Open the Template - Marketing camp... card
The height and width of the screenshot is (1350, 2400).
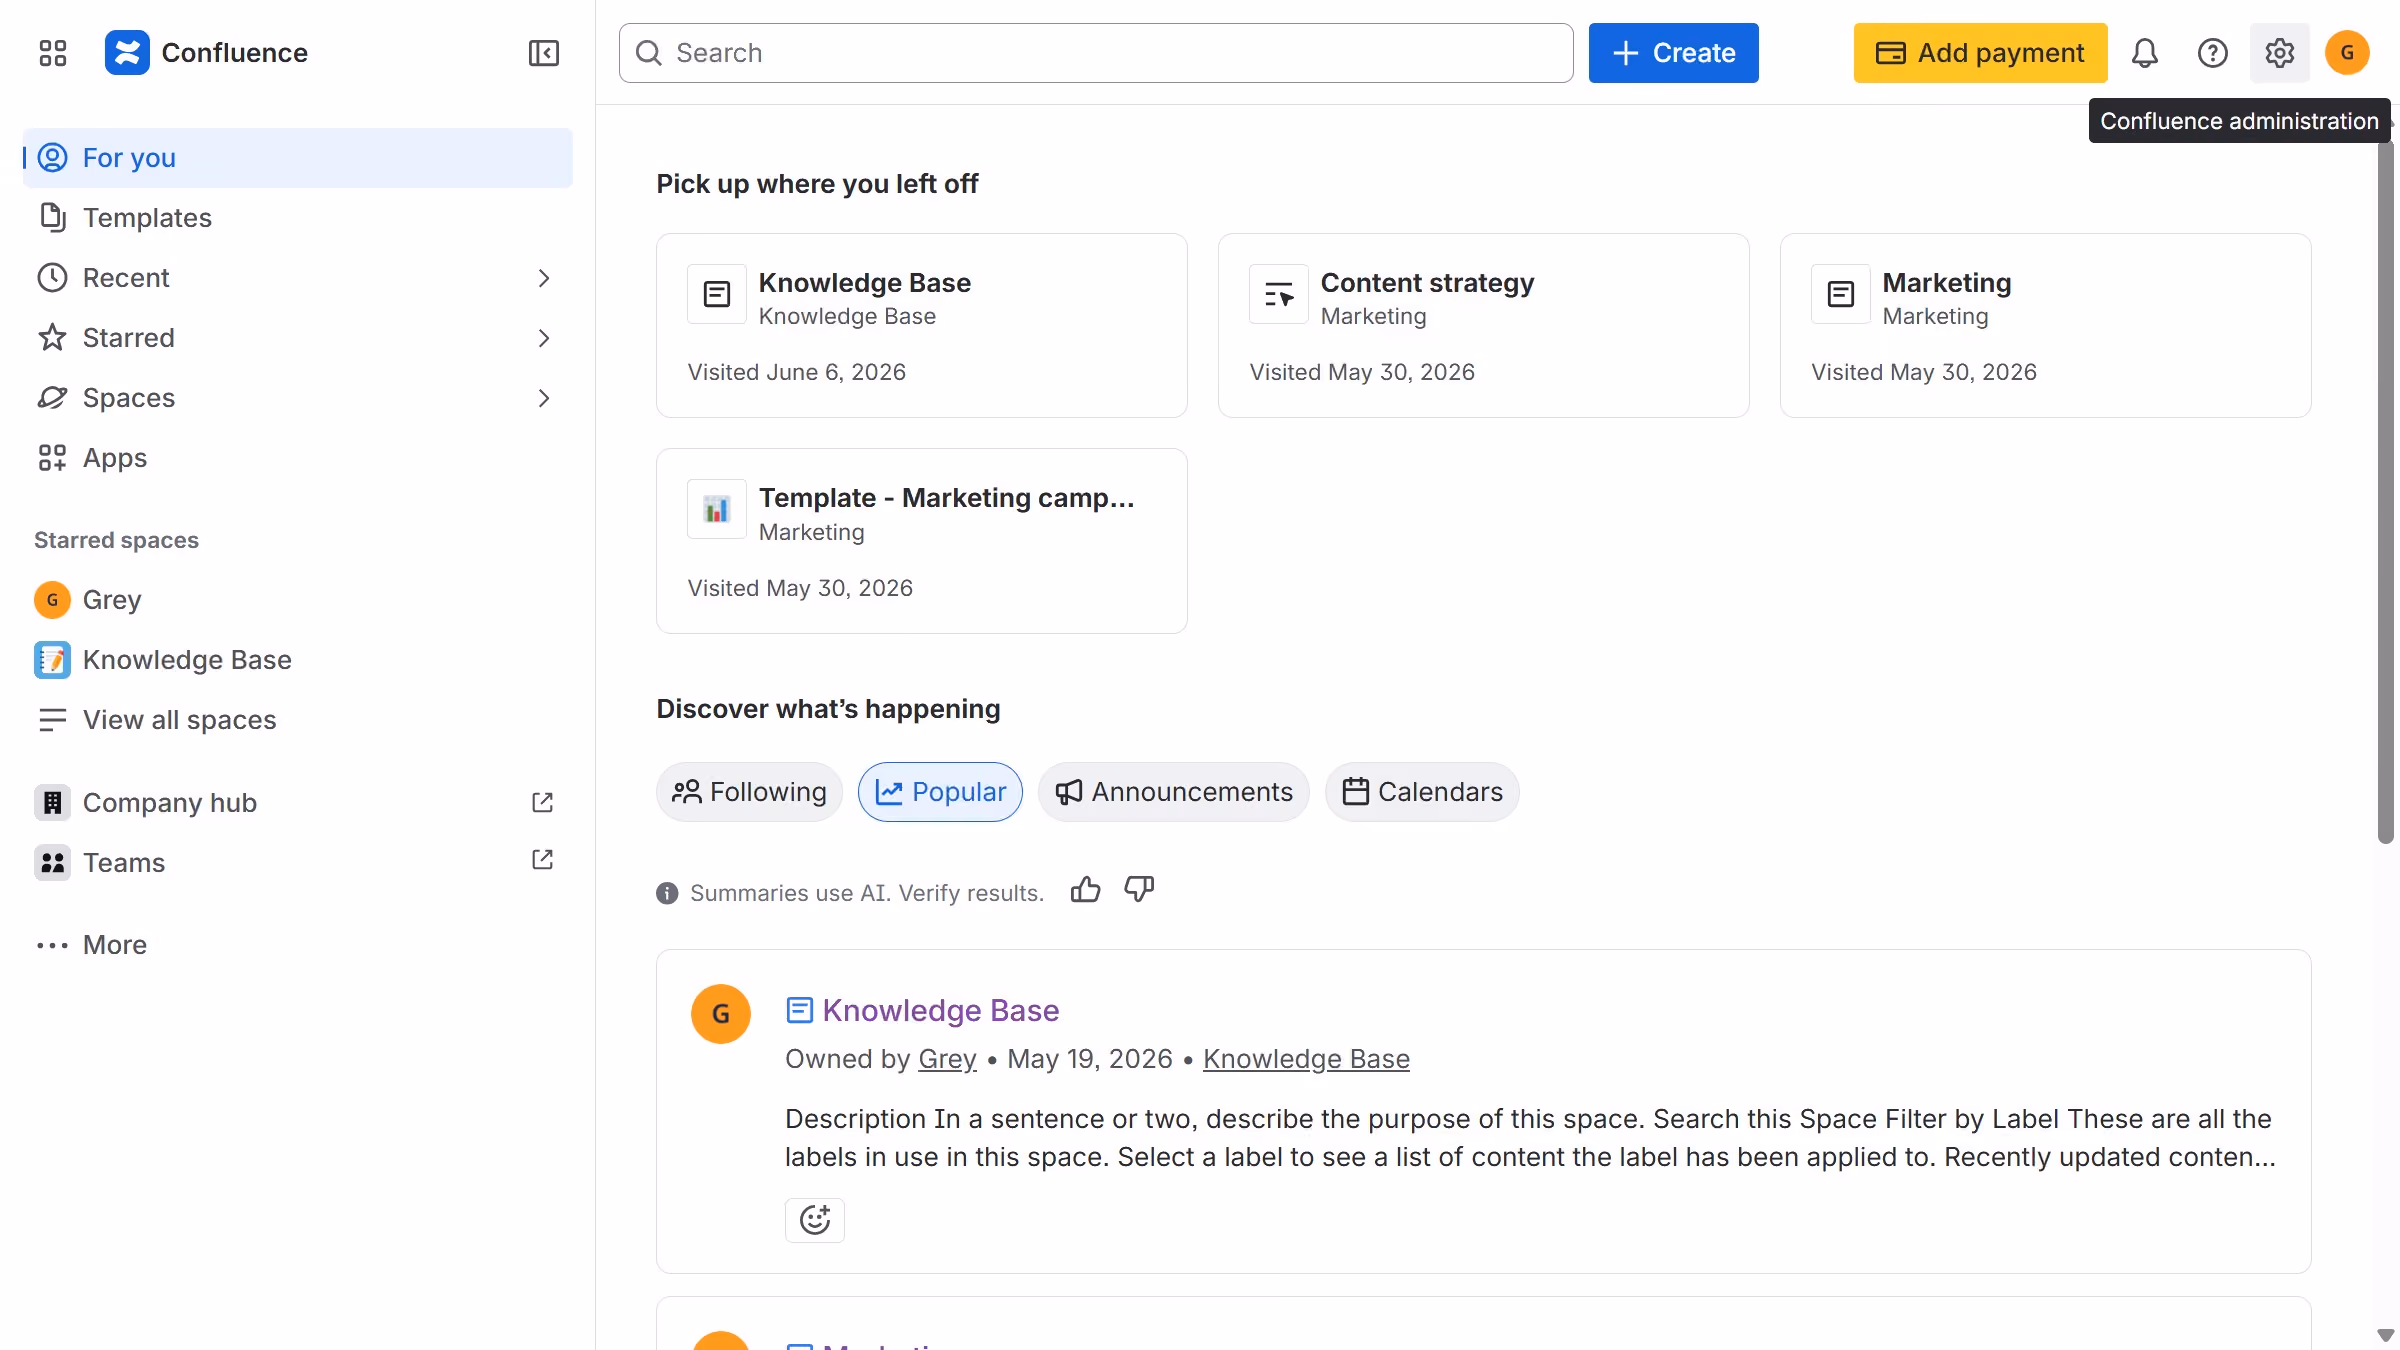921,541
